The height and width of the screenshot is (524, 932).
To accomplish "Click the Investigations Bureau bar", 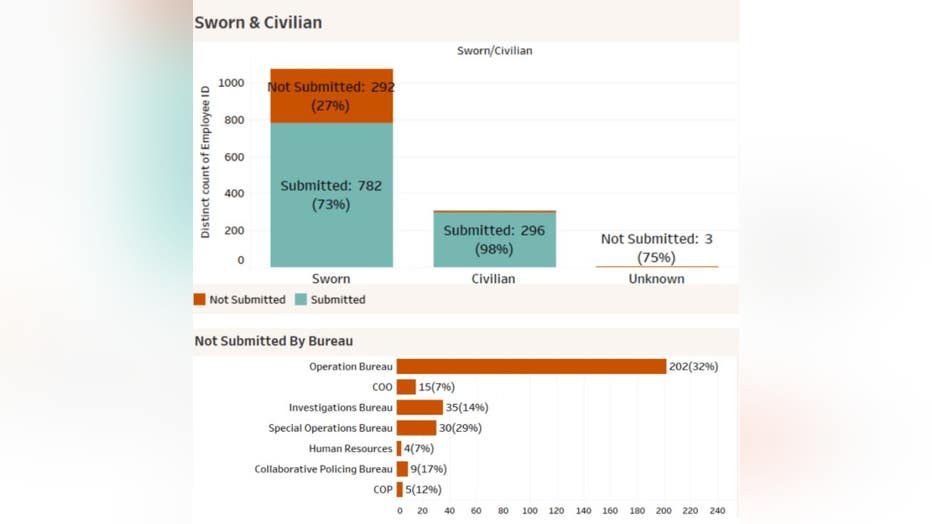I will [420, 408].
